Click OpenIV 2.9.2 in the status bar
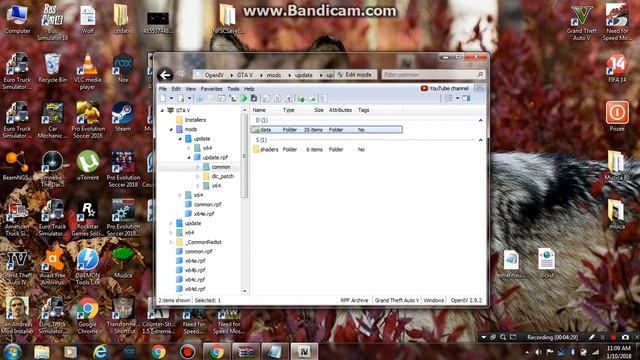This screenshot has height=360, width=640. [466, 300]
